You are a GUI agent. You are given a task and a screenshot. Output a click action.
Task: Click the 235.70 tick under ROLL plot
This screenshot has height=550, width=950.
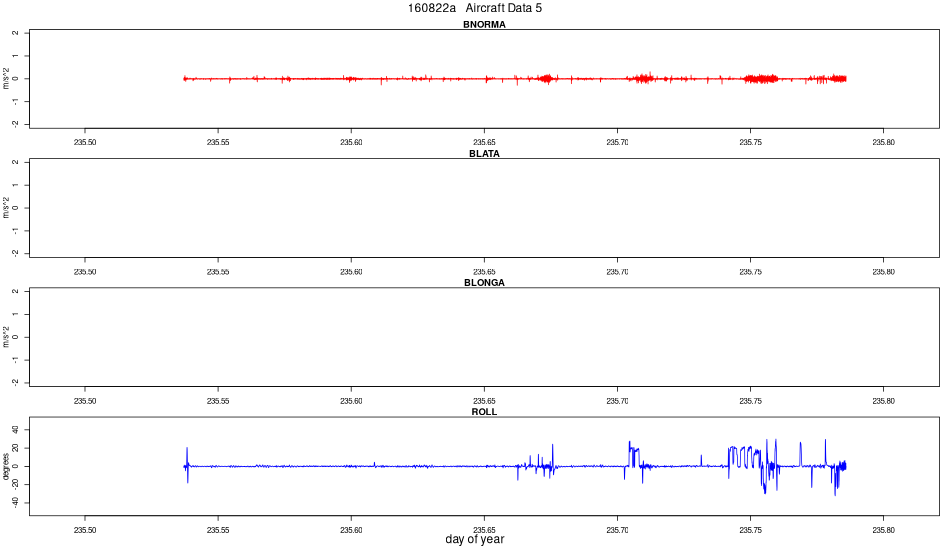(x=617, y=530)
